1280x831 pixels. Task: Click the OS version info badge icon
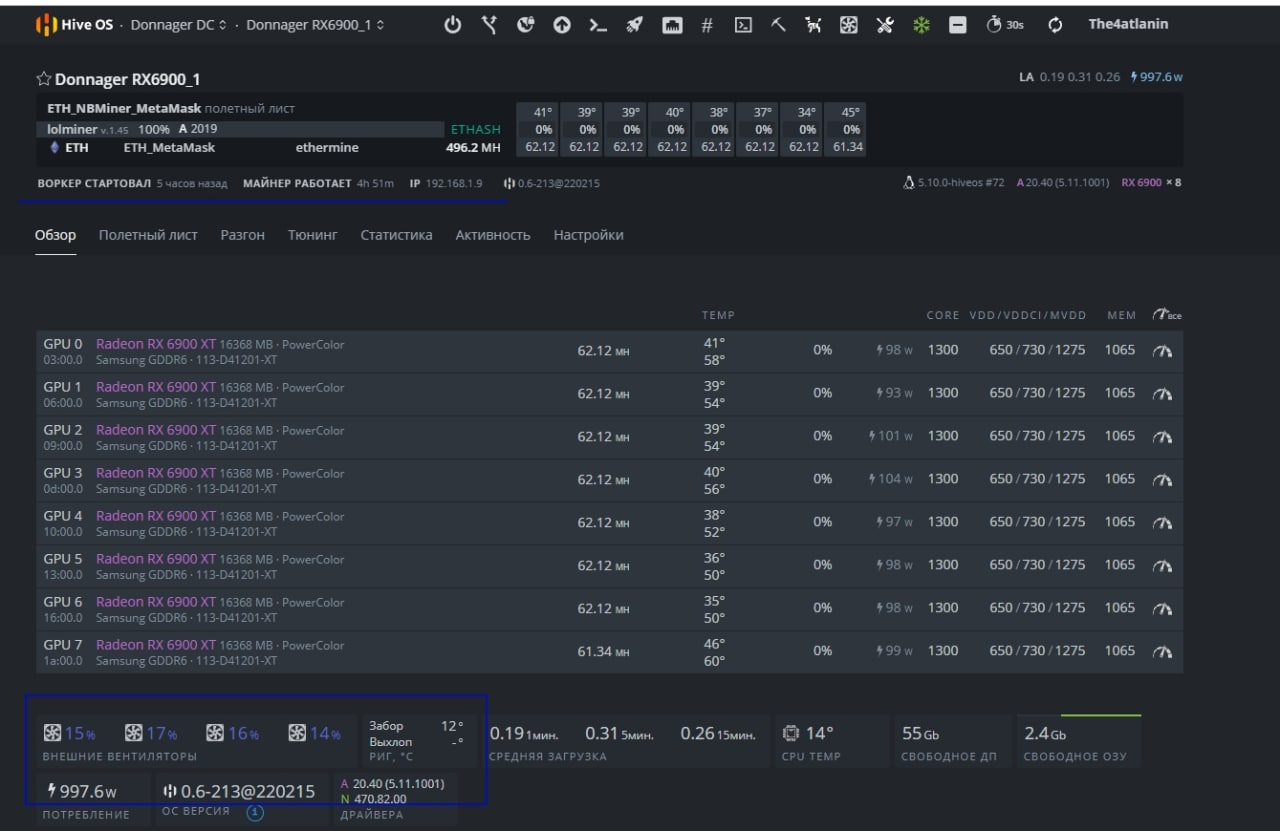coord(255,813)
